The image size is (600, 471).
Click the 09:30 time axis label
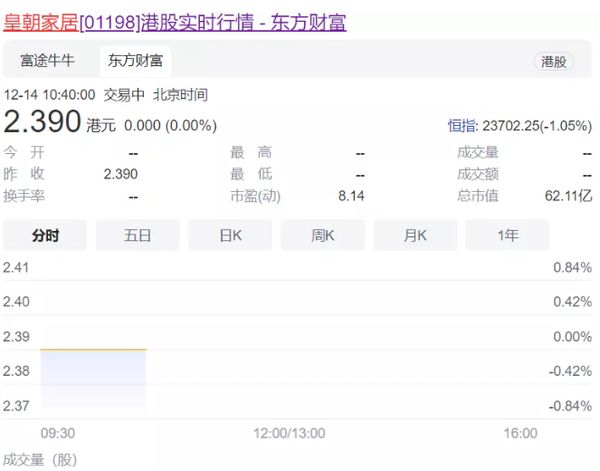point(56,433)
